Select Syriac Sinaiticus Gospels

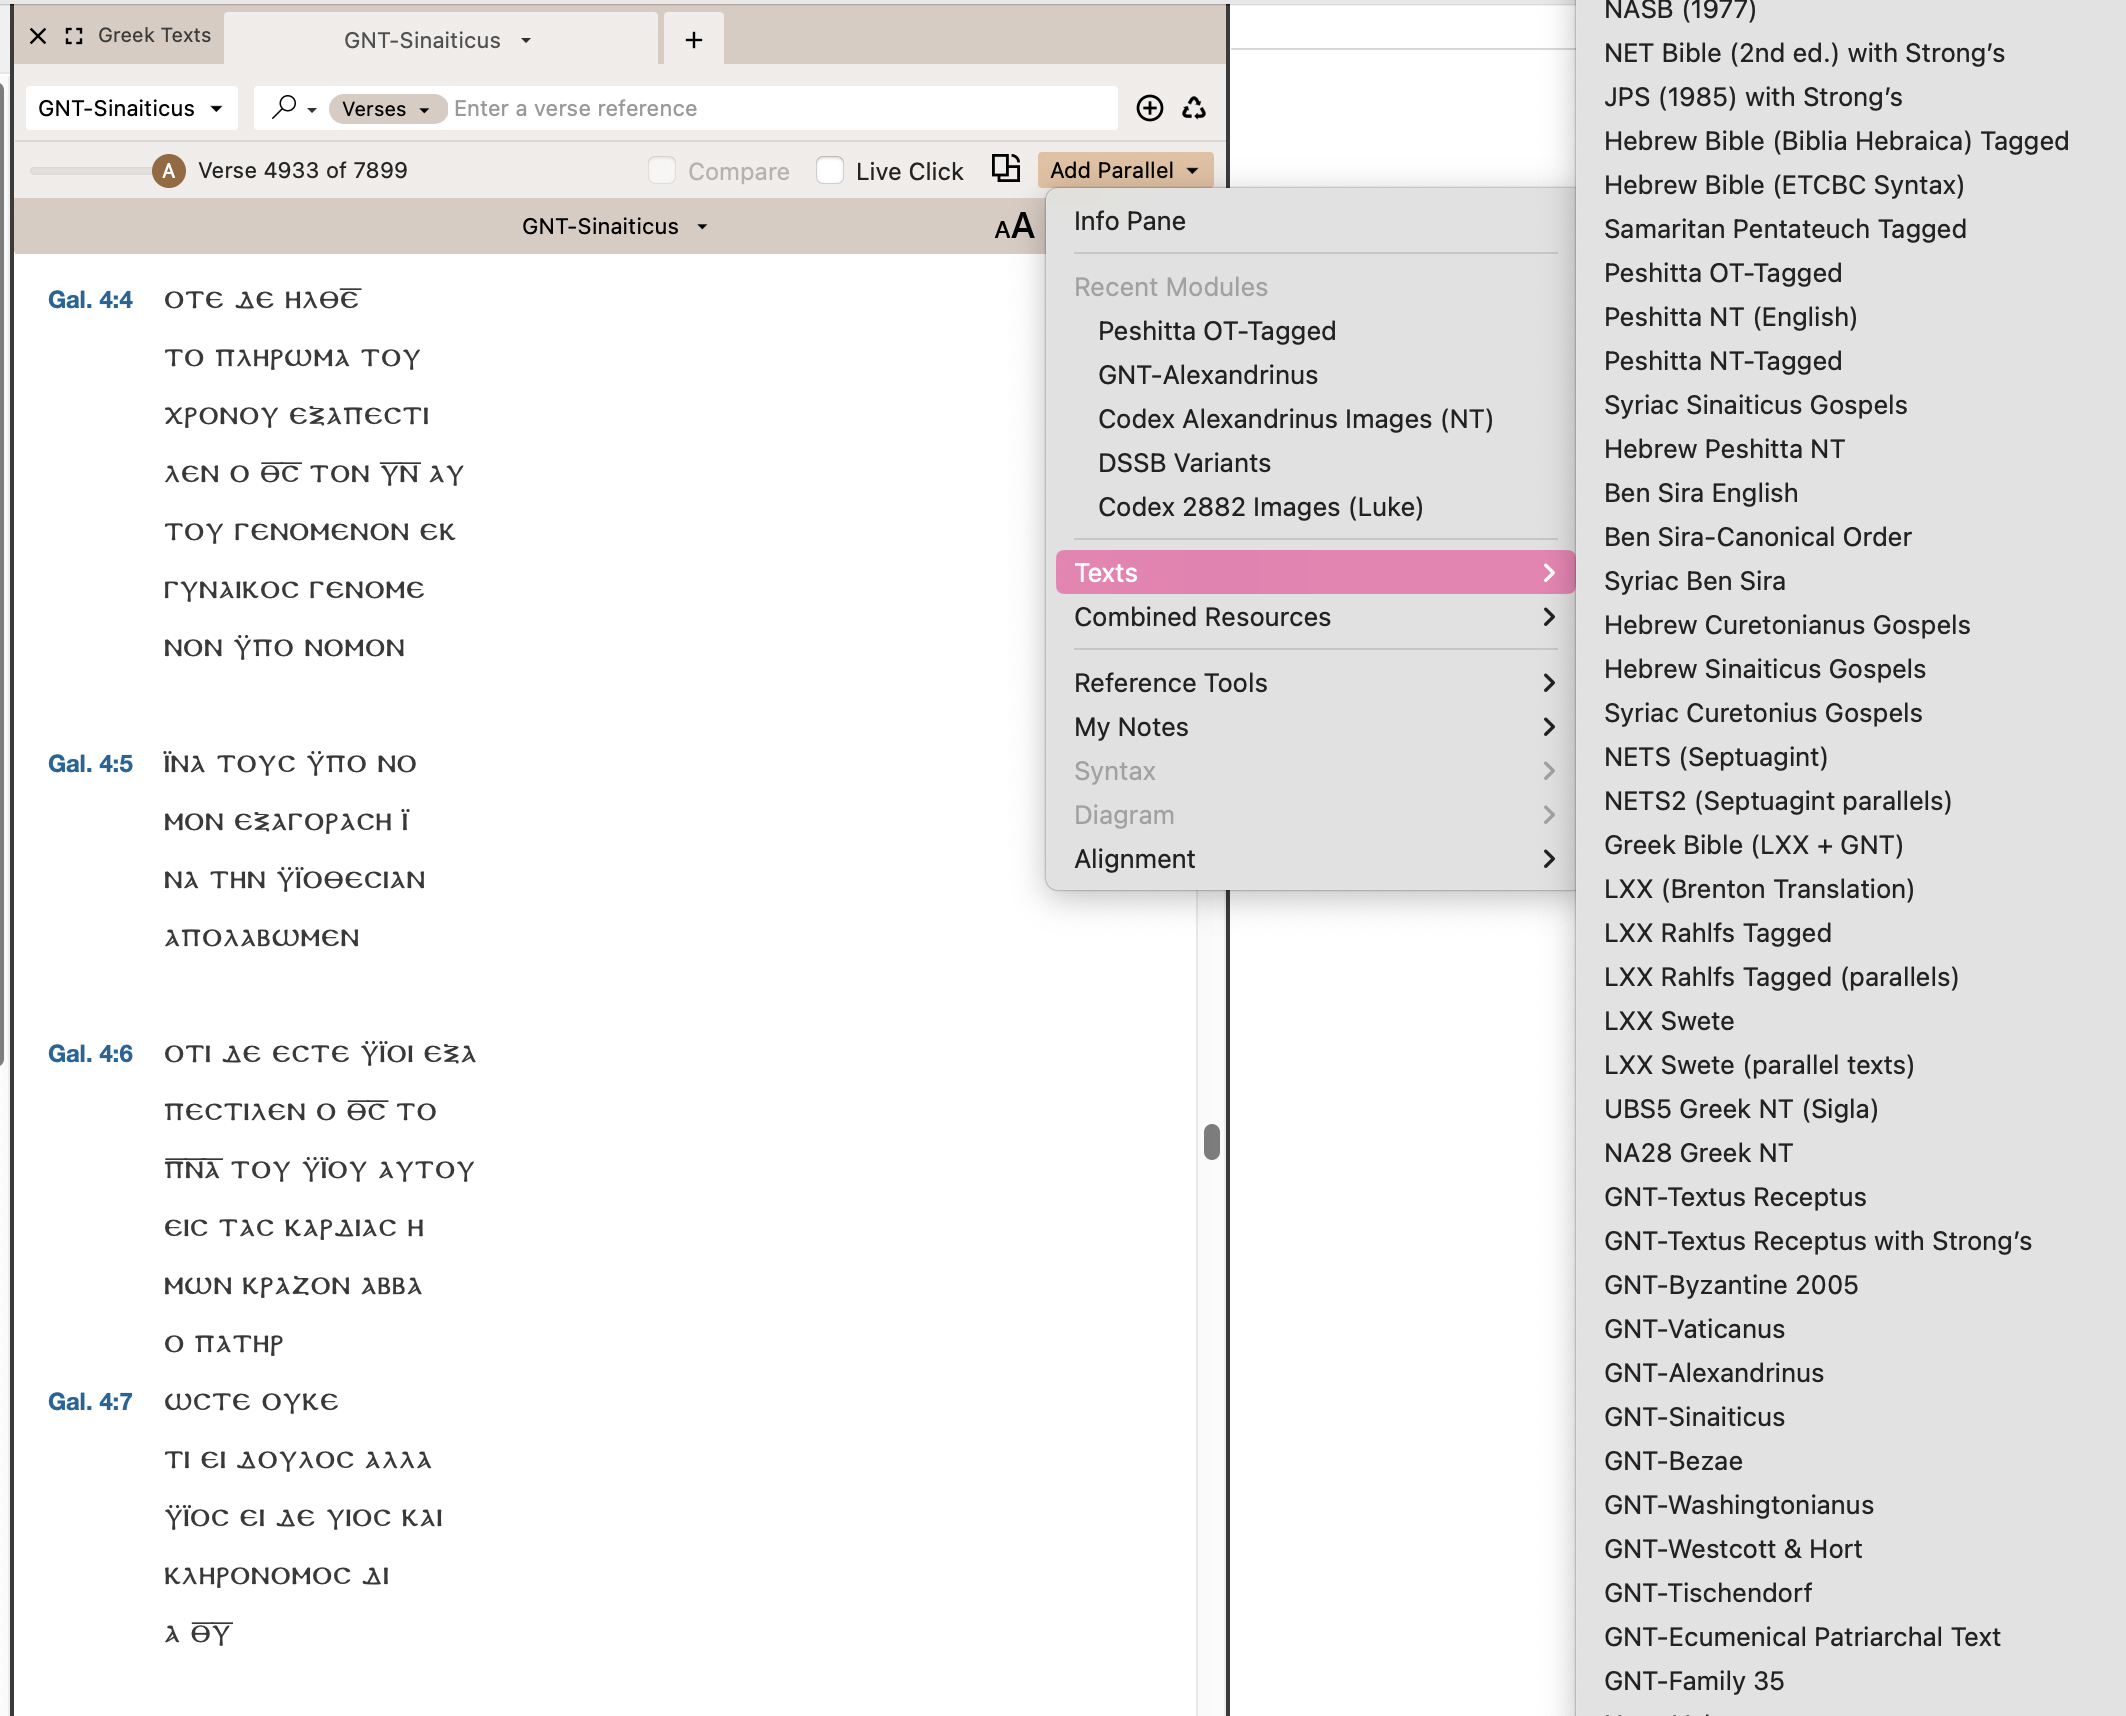point(1755,405)
